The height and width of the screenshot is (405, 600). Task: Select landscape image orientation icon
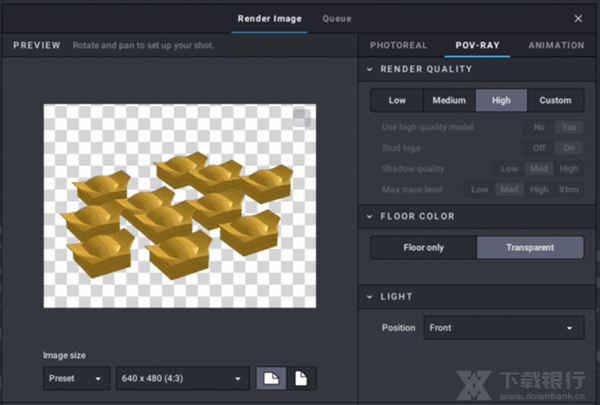[x=271, y=378]
